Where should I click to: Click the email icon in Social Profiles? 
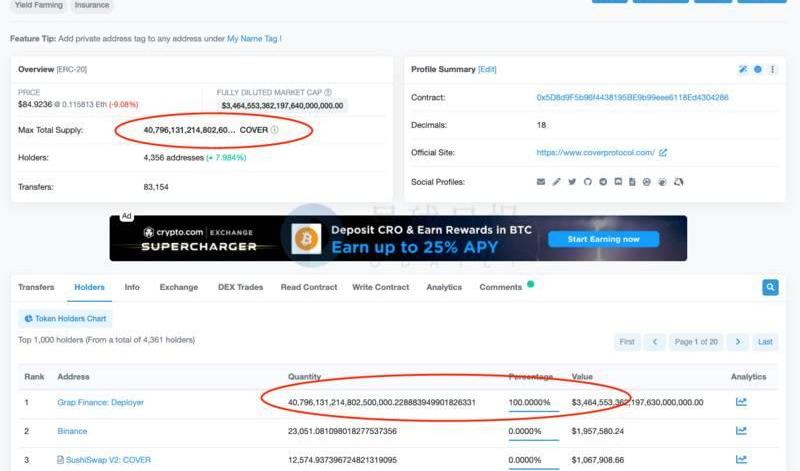[541, 182]
